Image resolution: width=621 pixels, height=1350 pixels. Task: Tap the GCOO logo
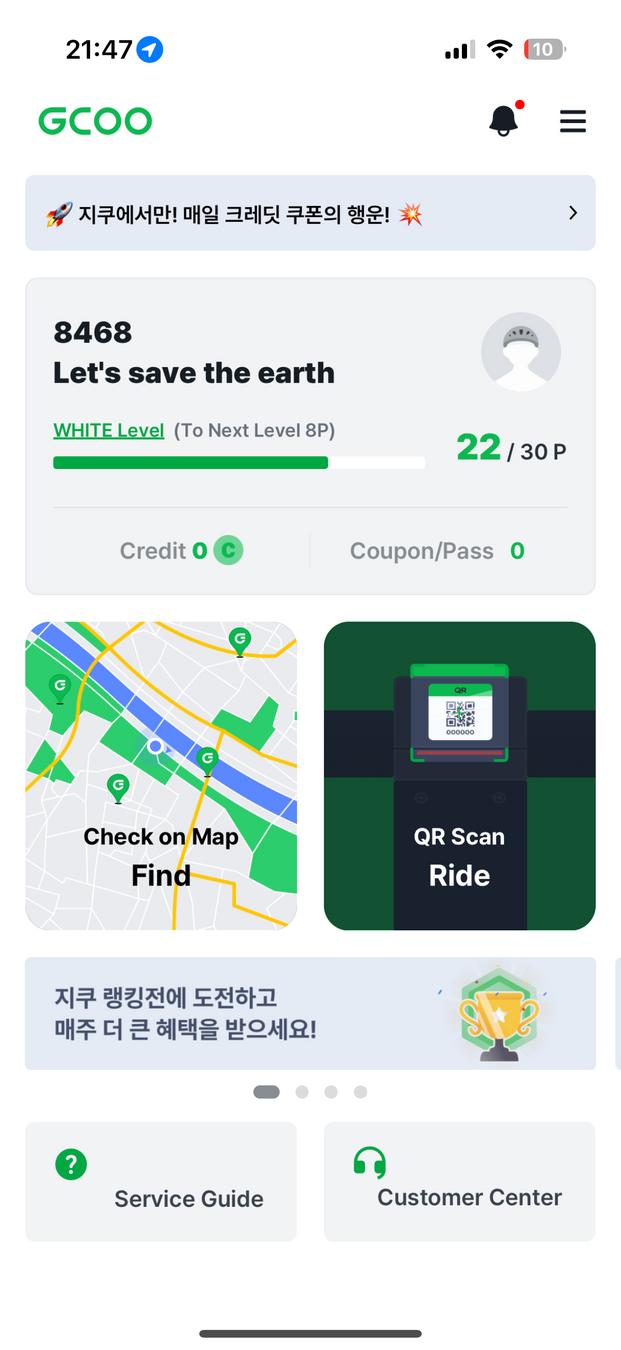(95, 121)
